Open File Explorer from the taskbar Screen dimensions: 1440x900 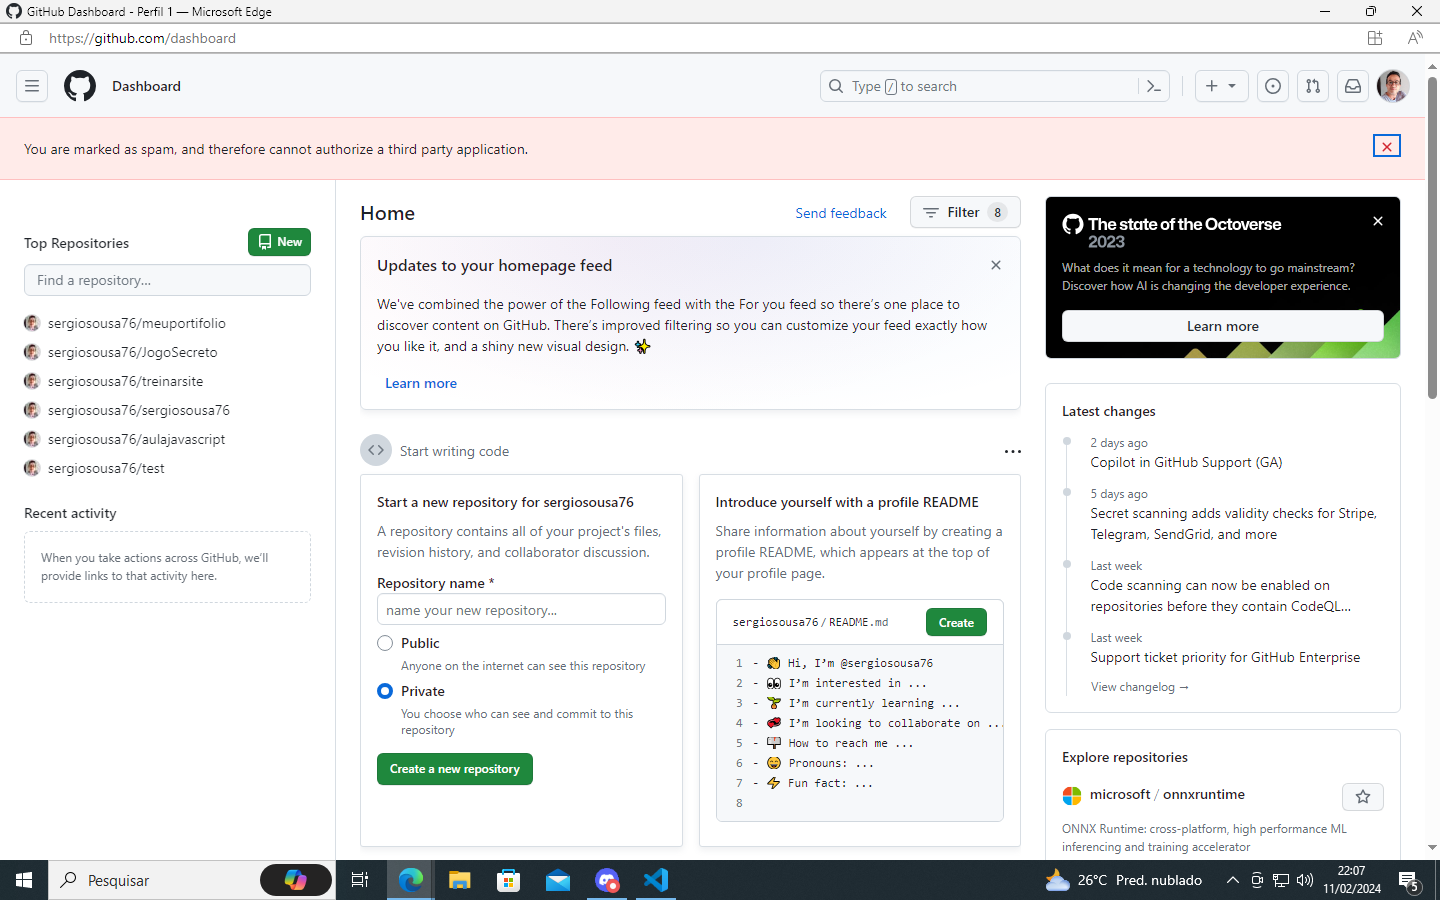point(459,880)
